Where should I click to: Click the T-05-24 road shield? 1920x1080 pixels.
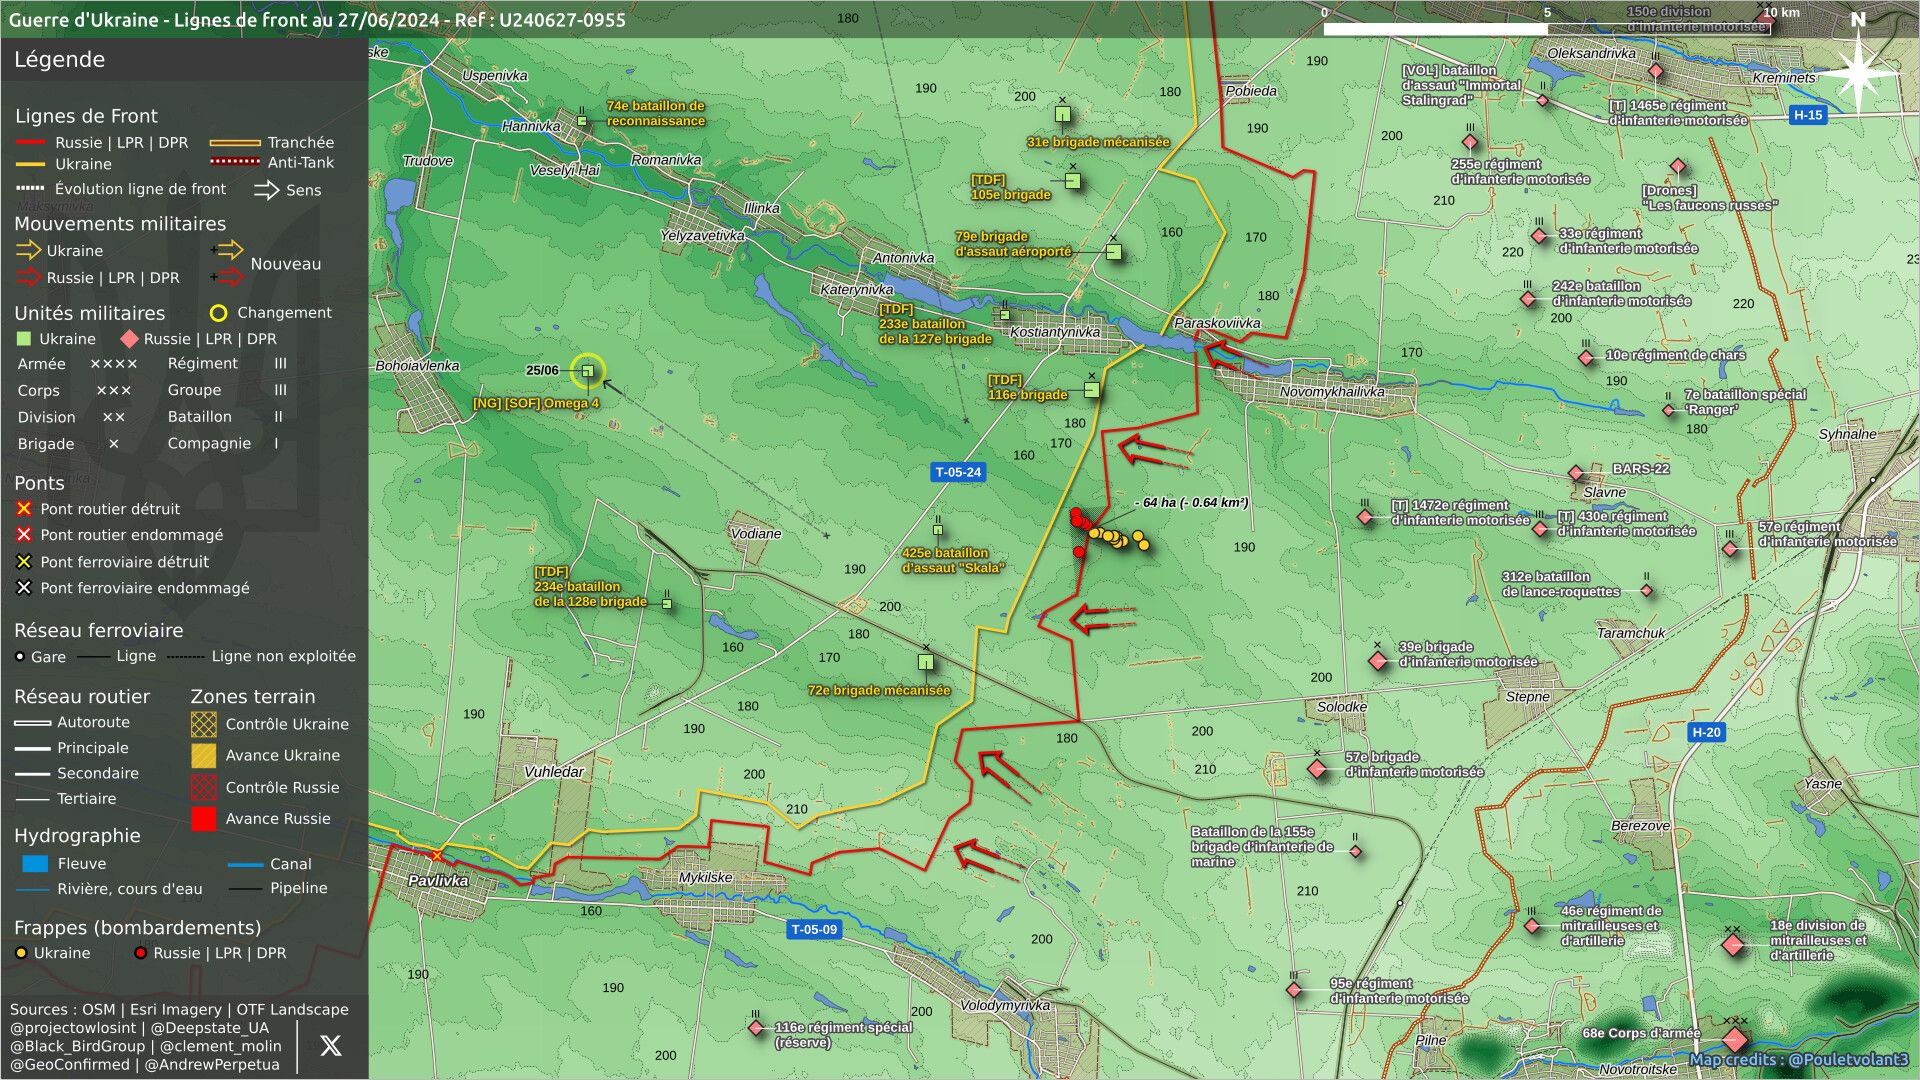[958, 472]
